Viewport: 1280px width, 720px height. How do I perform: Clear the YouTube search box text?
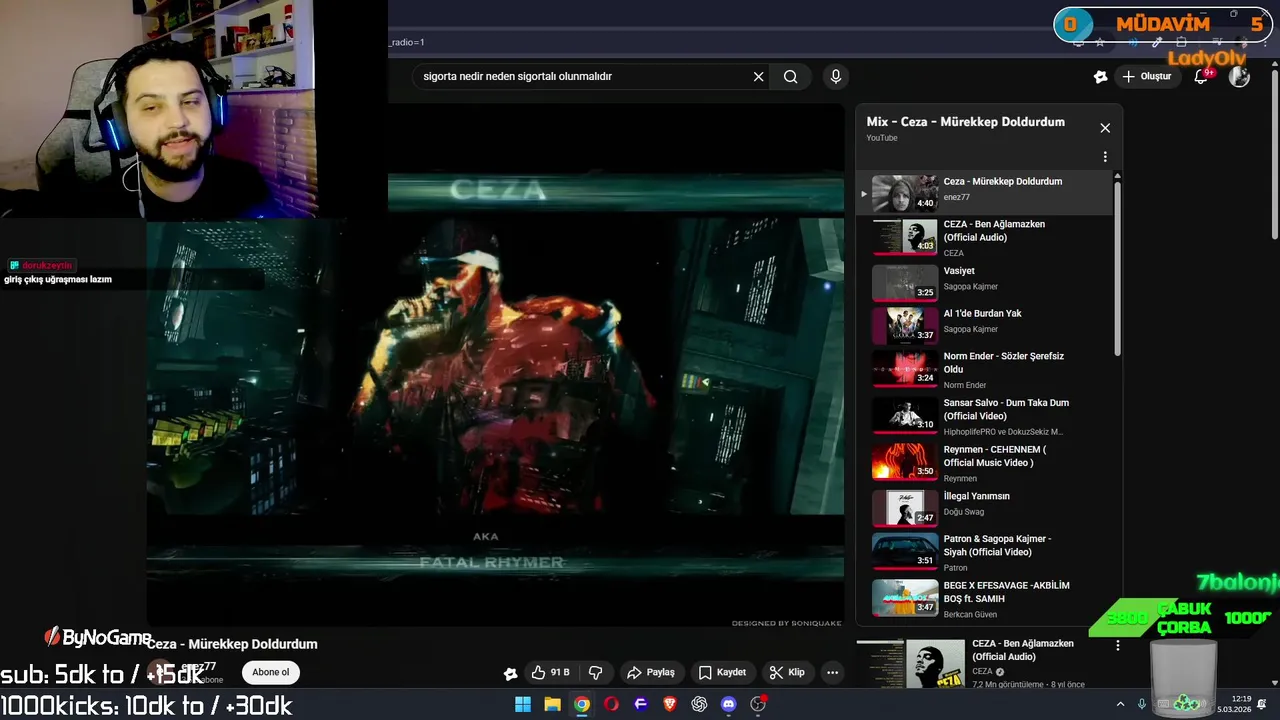coord(758,76)
